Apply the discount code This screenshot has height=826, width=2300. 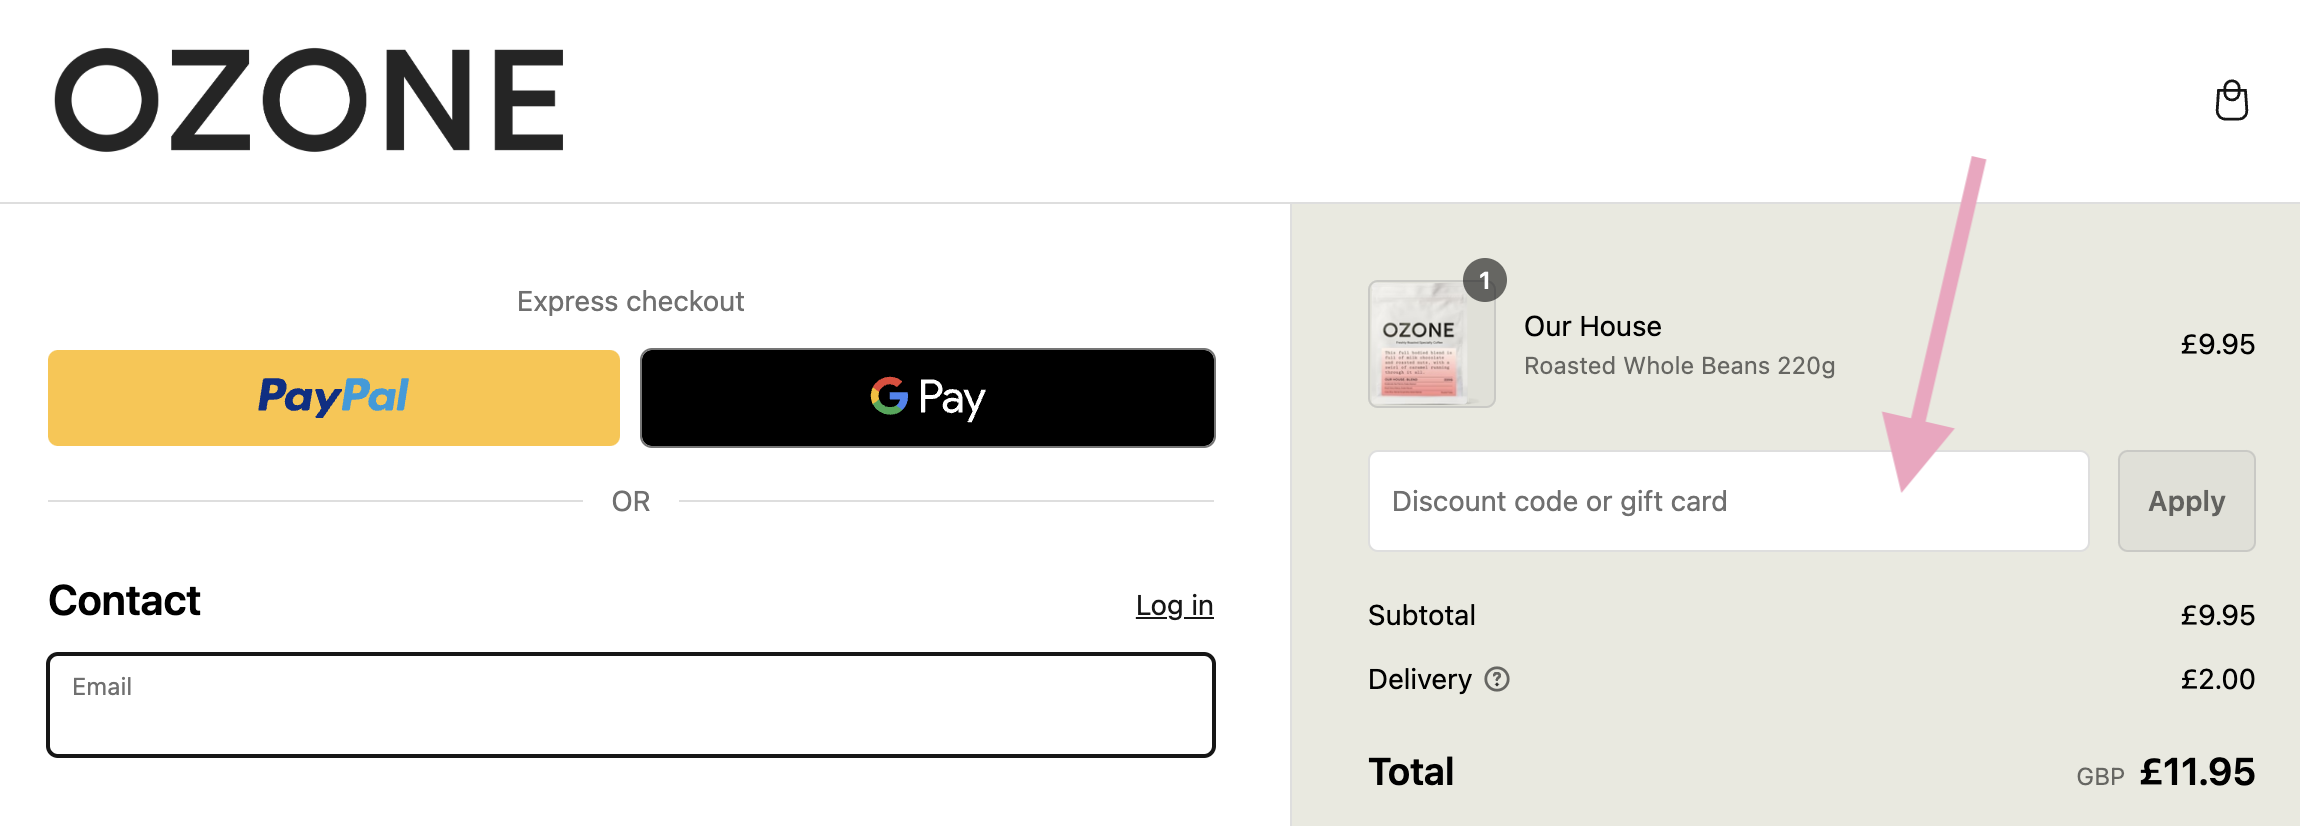pos(2186,501)
